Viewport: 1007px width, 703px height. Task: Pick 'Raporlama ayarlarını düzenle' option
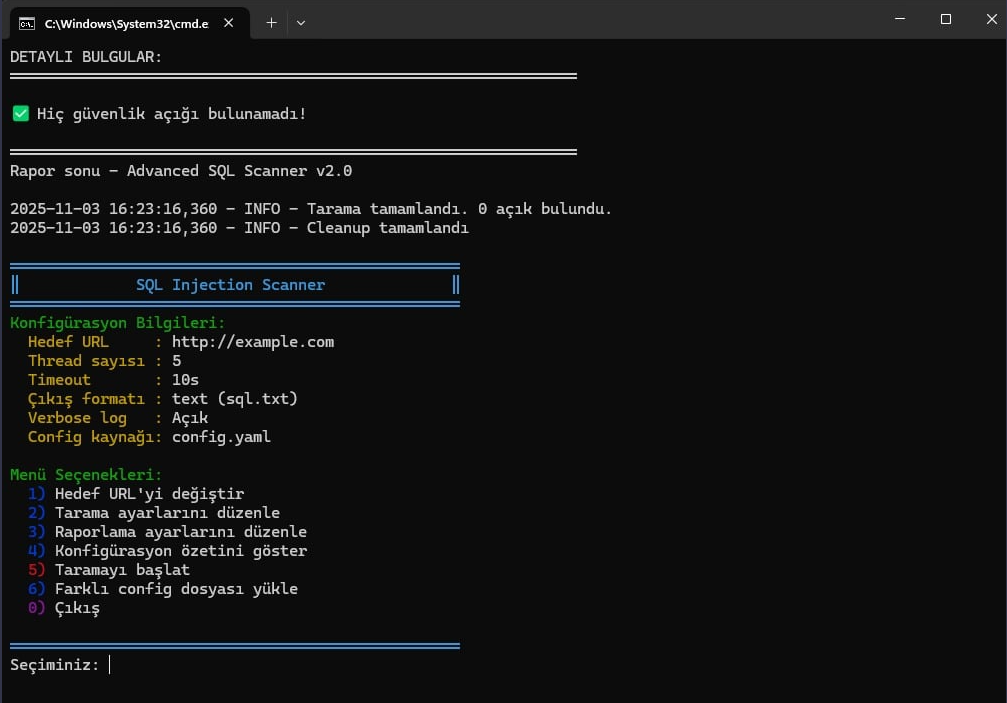181,532
